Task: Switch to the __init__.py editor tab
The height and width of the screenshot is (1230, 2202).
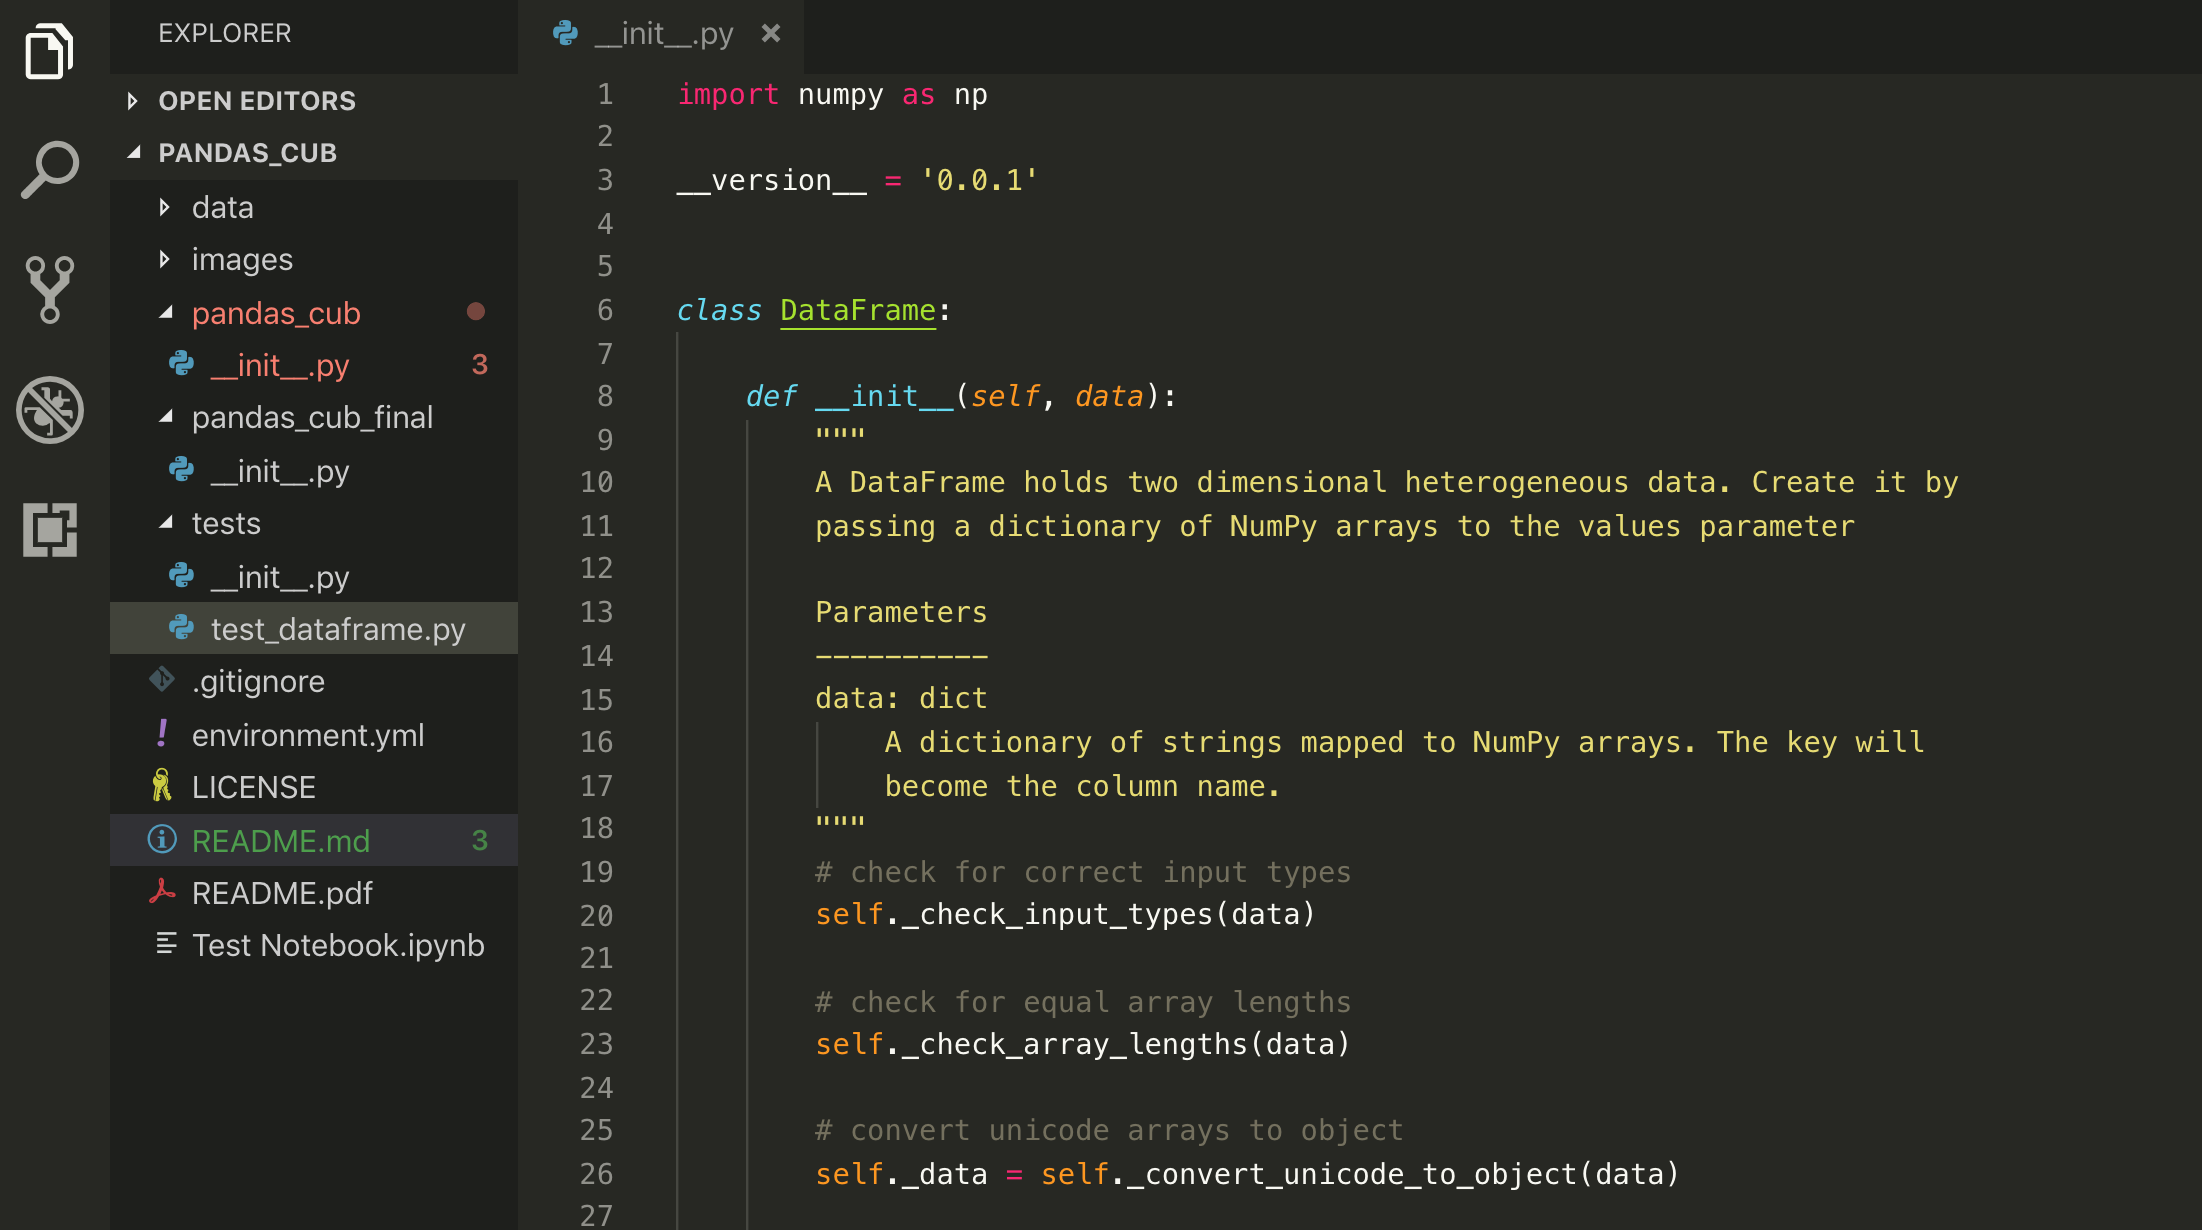Action: point(660,33)
